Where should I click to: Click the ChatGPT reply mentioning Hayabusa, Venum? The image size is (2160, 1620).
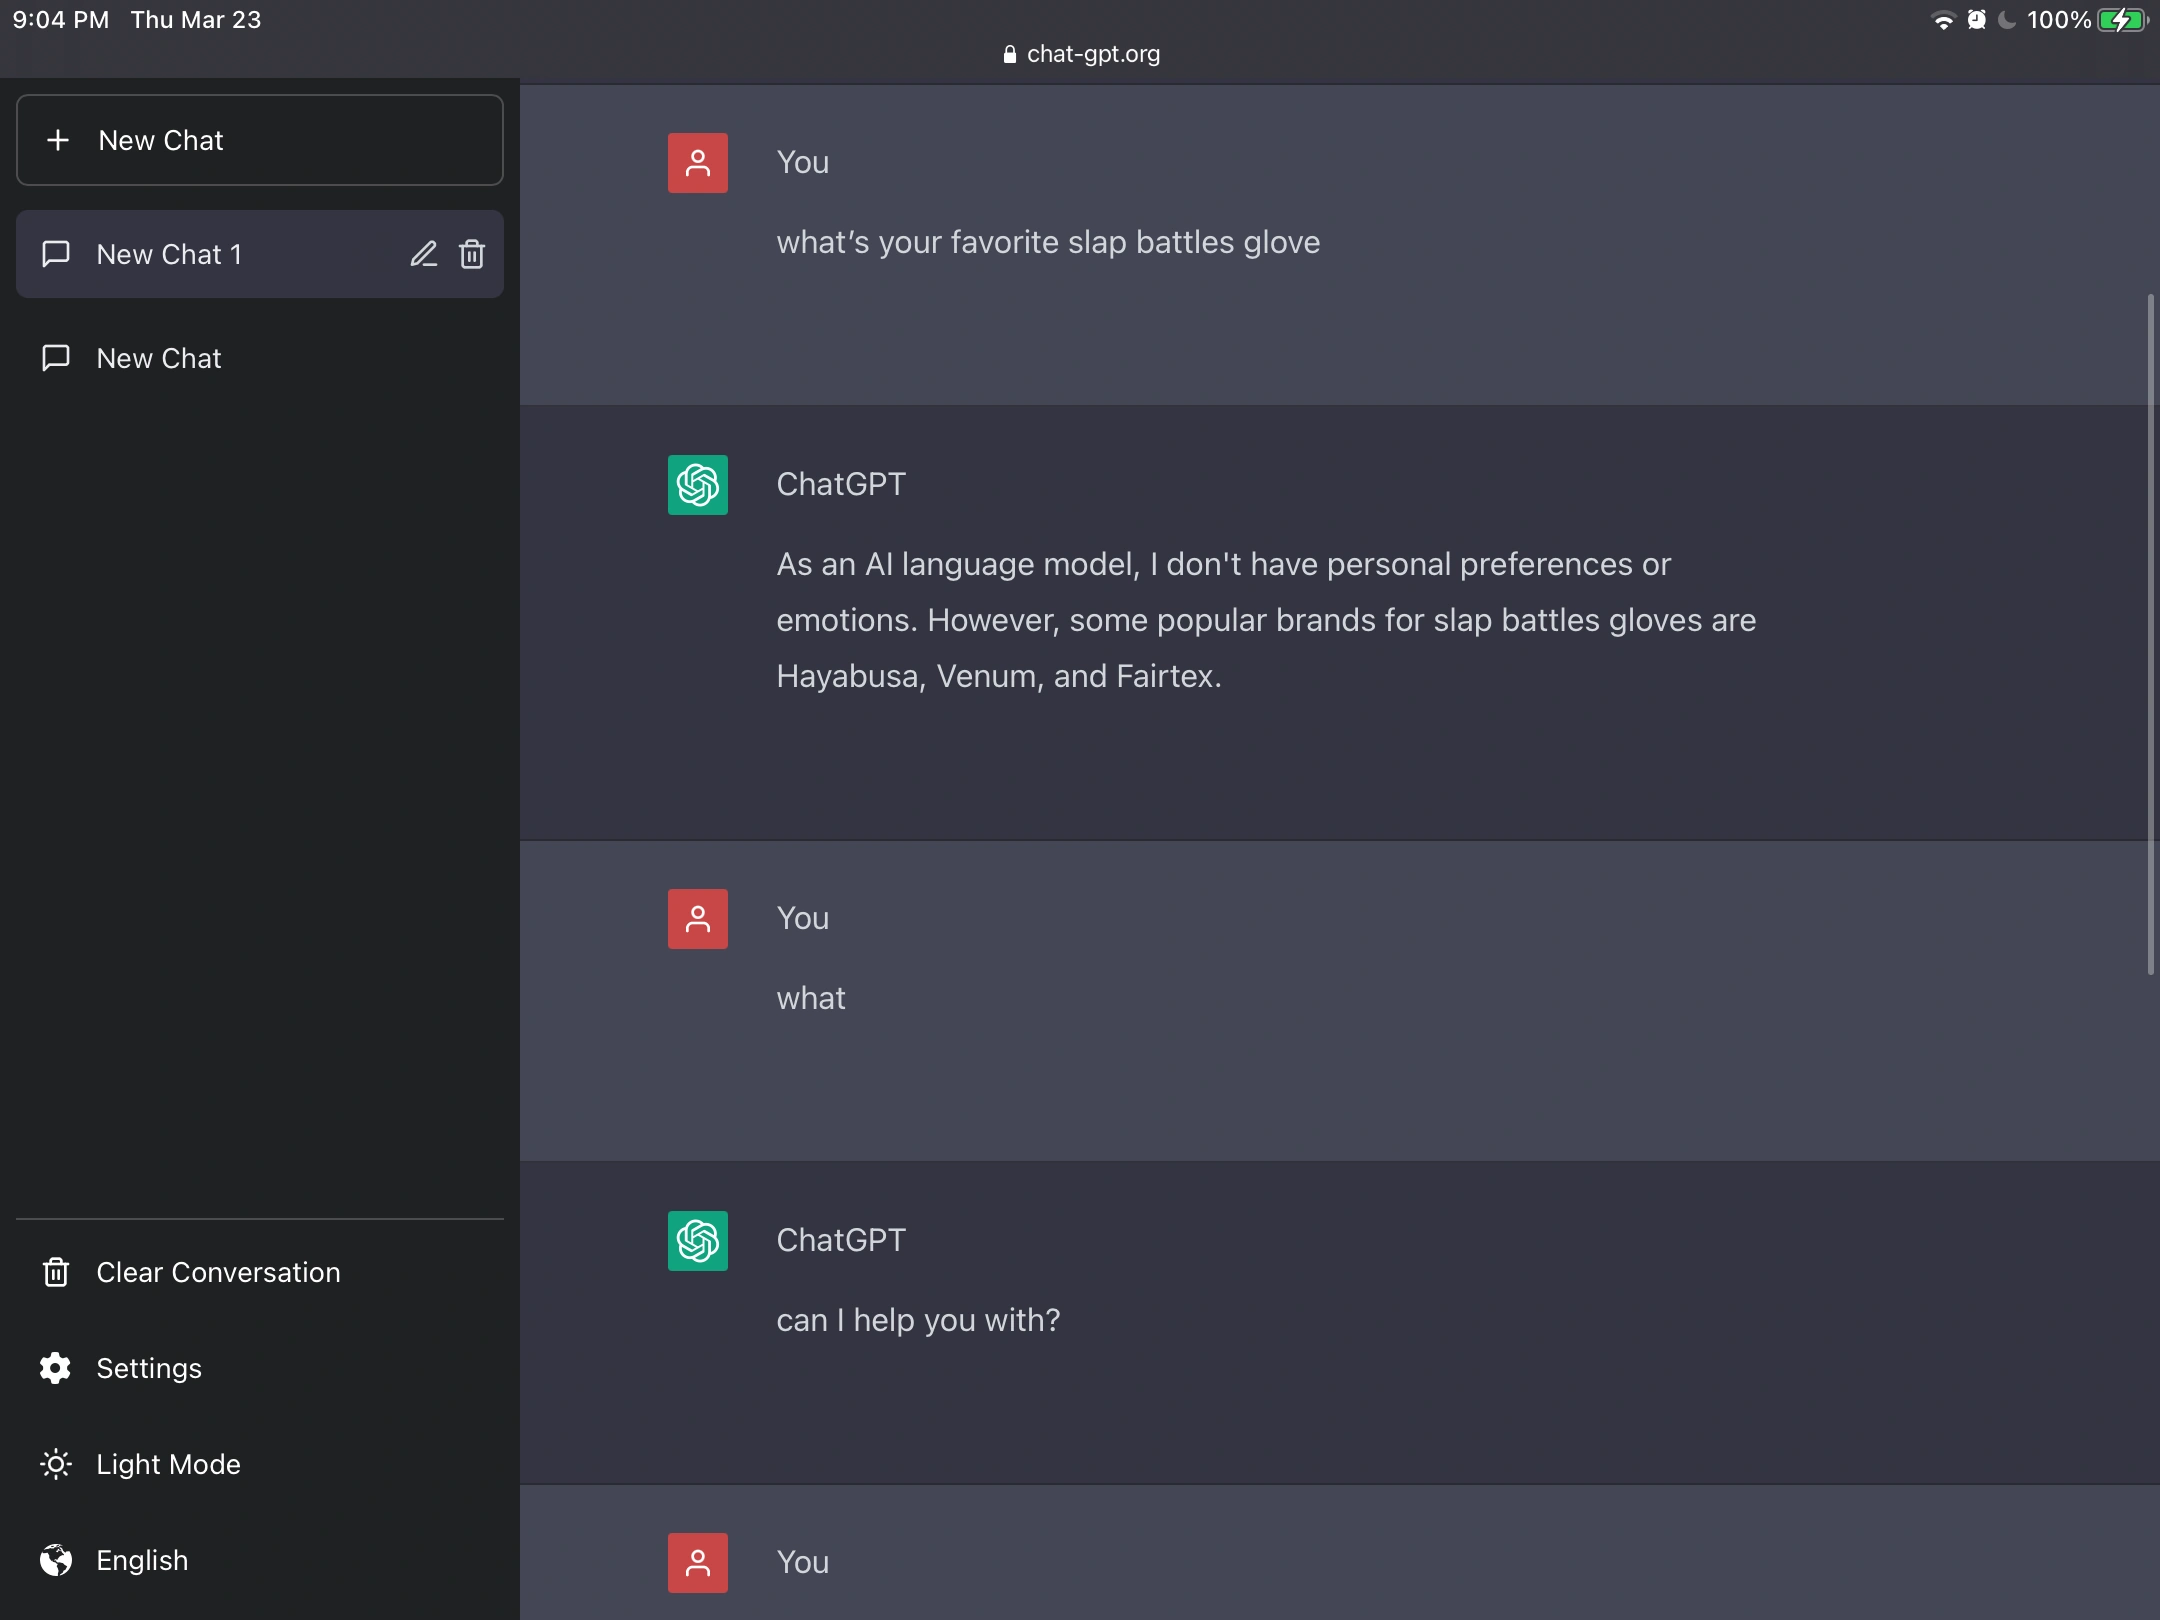(x=1266, y=620)
